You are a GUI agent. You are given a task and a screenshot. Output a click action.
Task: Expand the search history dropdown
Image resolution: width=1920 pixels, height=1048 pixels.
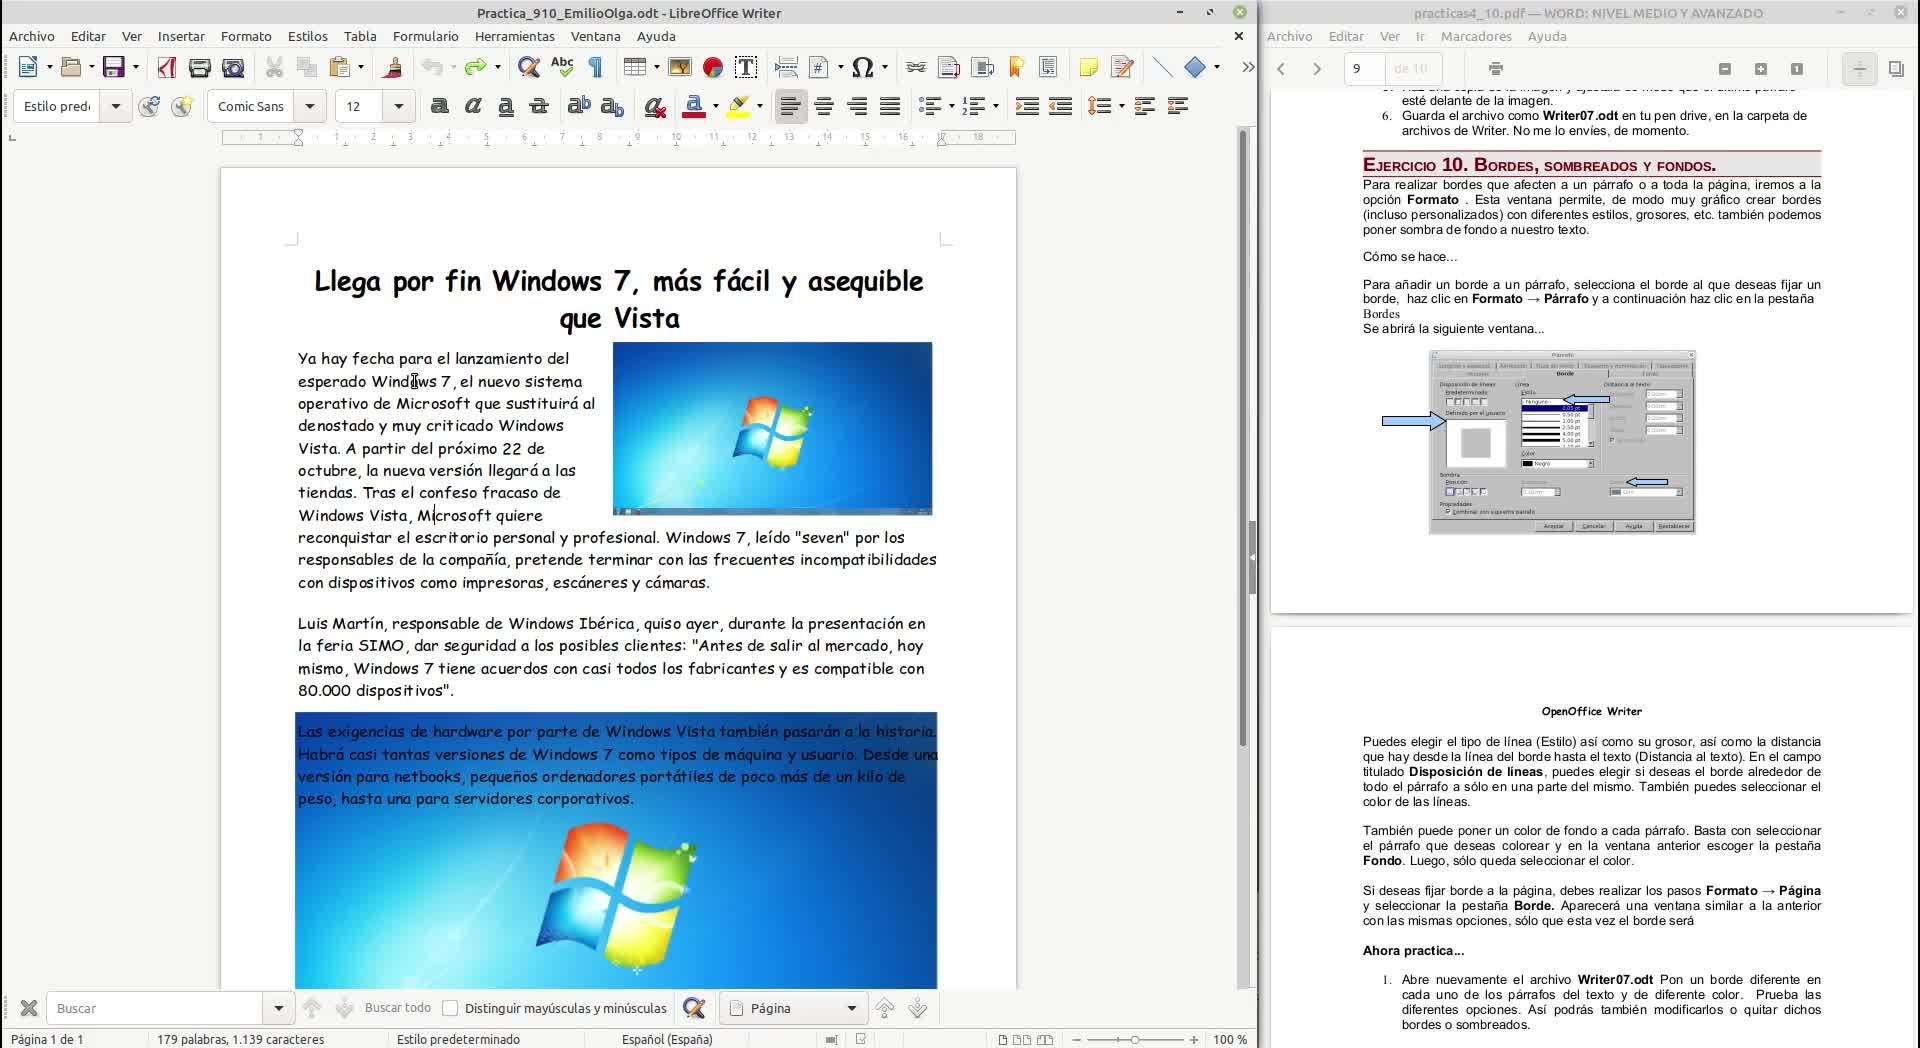[278, 1008]
